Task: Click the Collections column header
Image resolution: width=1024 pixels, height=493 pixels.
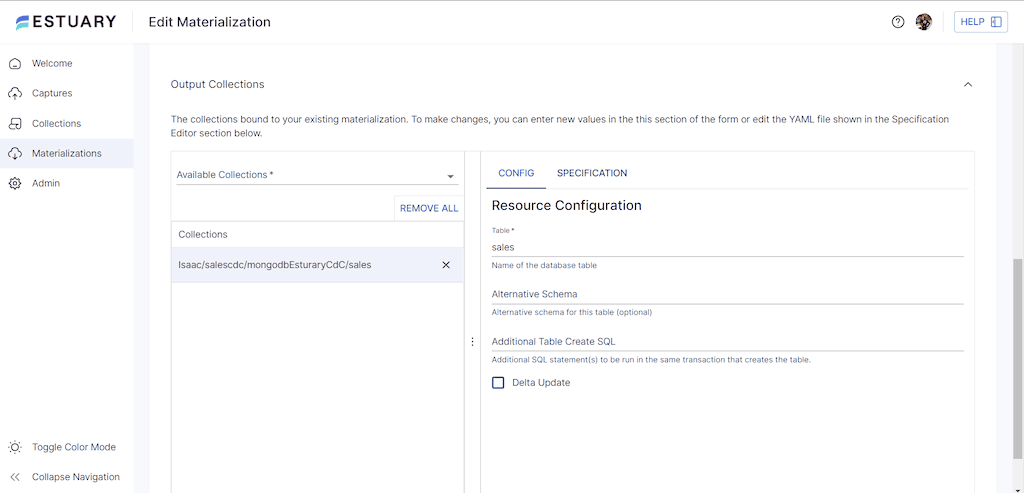Action: point(202,234)
